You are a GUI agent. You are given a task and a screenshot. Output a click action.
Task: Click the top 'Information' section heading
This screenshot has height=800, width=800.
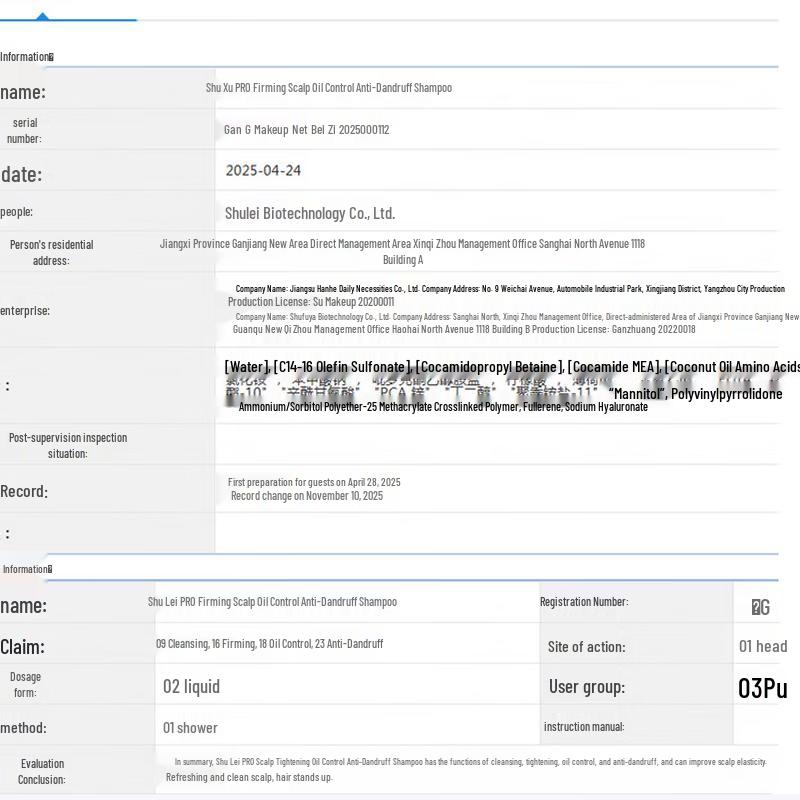point(27,57)
